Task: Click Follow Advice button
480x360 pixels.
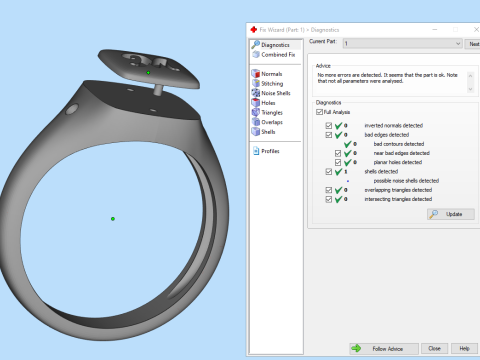Action: point(384,349)
